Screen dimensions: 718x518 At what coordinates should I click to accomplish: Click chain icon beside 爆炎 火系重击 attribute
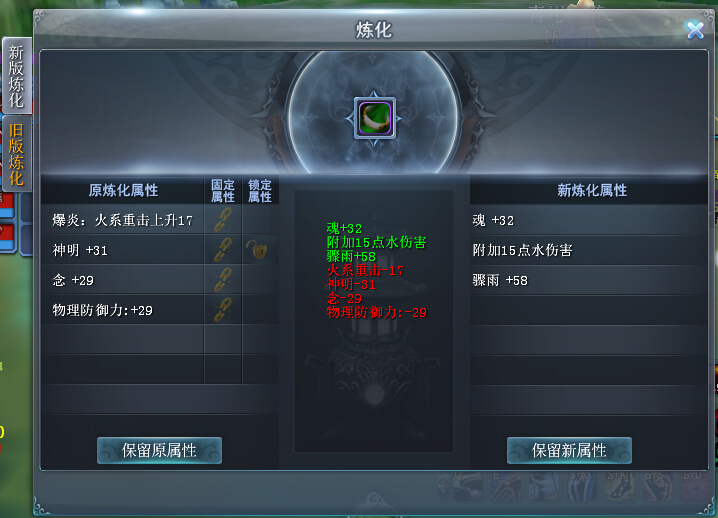coord(223,220)
